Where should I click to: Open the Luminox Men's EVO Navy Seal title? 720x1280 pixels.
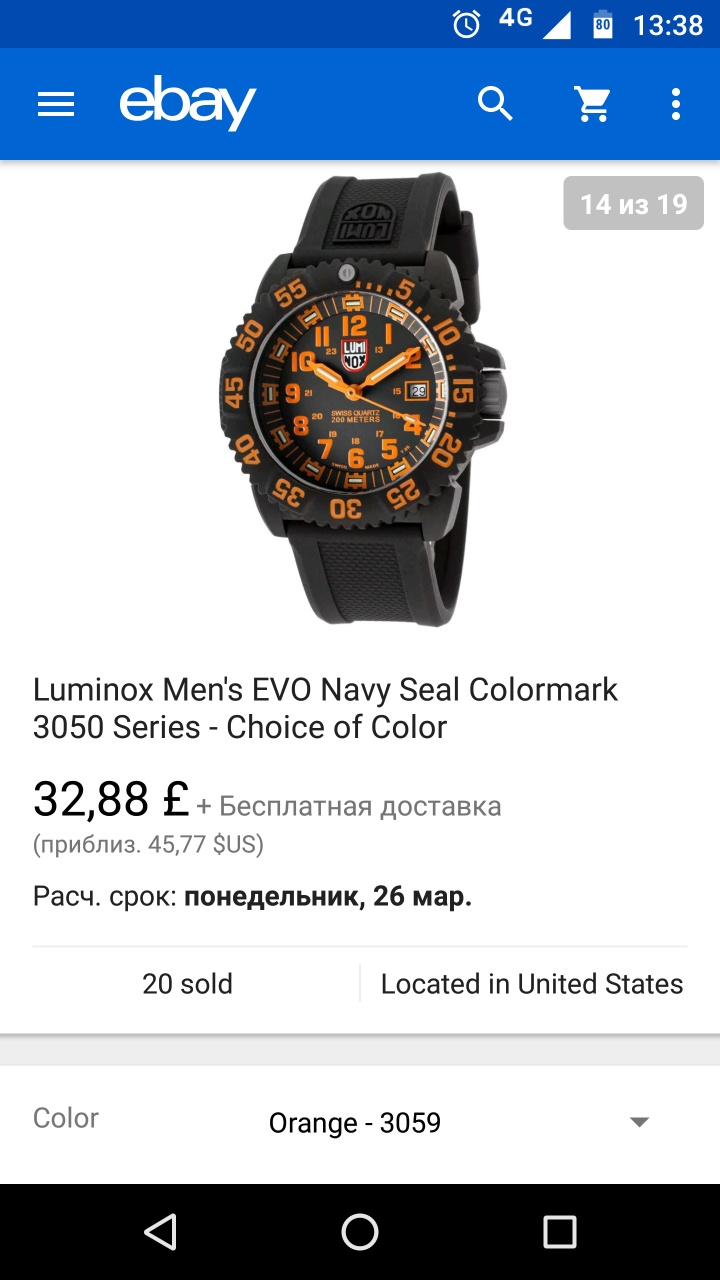pyautogui.click(x=326, y=708)
